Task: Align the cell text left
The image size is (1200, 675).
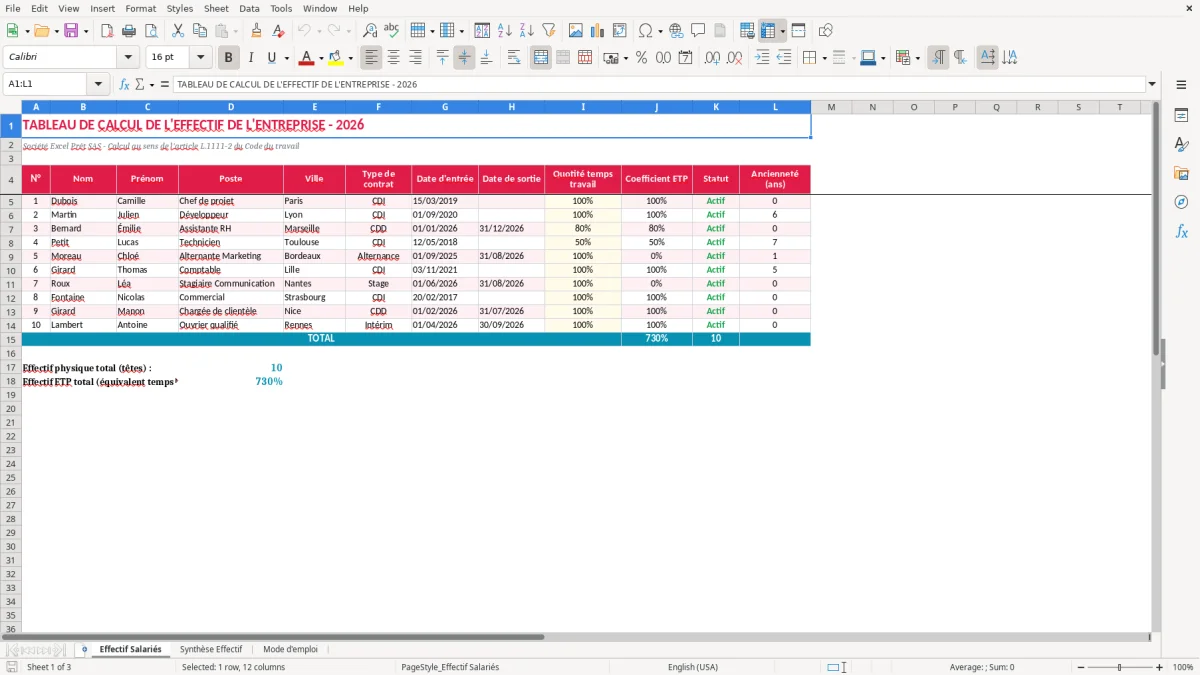Action: (x=372, y=58)
